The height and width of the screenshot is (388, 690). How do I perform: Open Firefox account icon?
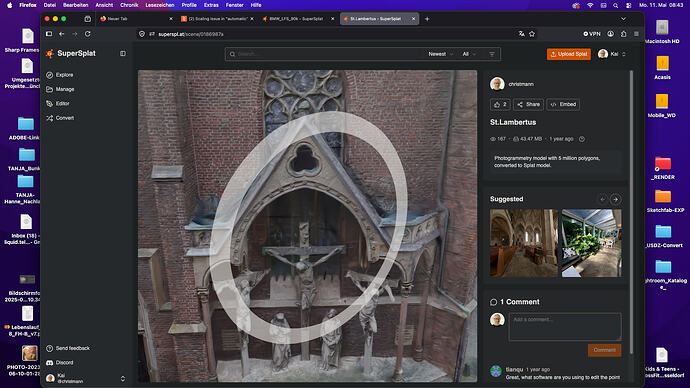point(610,34)
